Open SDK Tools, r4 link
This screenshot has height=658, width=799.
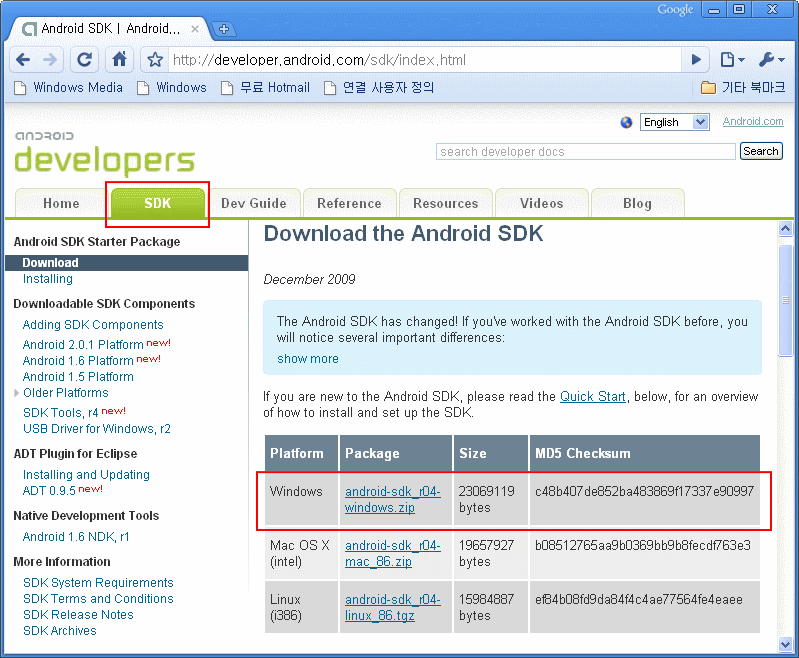[61, 412]
